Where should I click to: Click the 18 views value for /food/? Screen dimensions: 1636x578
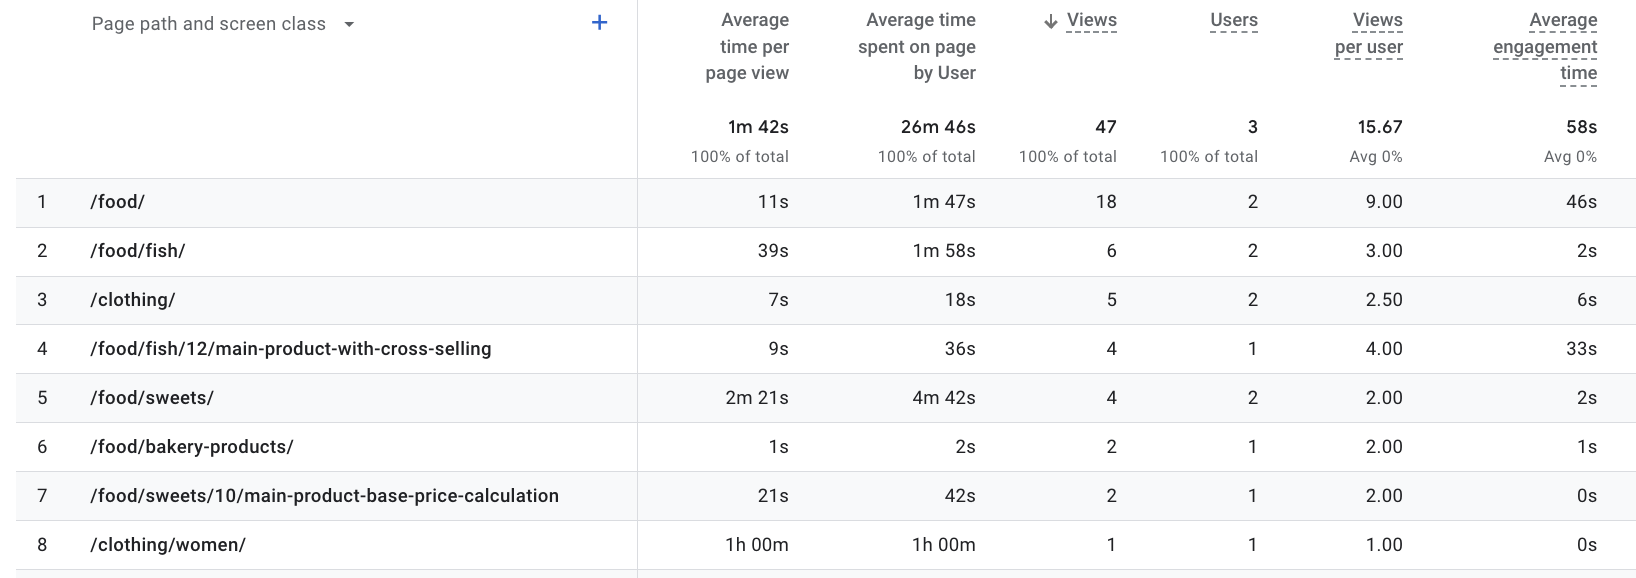click(x=1106, y=202)
